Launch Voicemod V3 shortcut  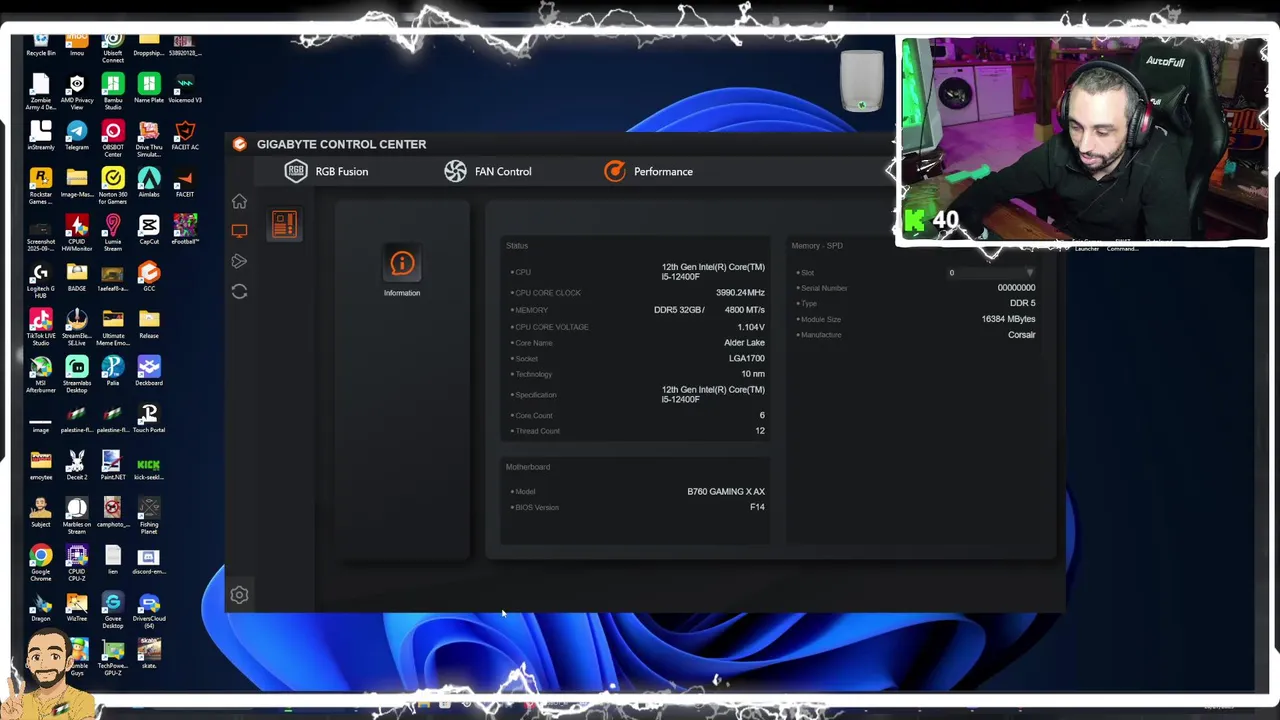[185, 88]
